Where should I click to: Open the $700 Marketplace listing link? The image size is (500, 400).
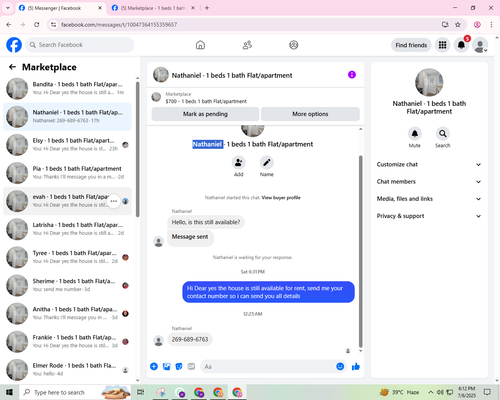coord(206,101)
